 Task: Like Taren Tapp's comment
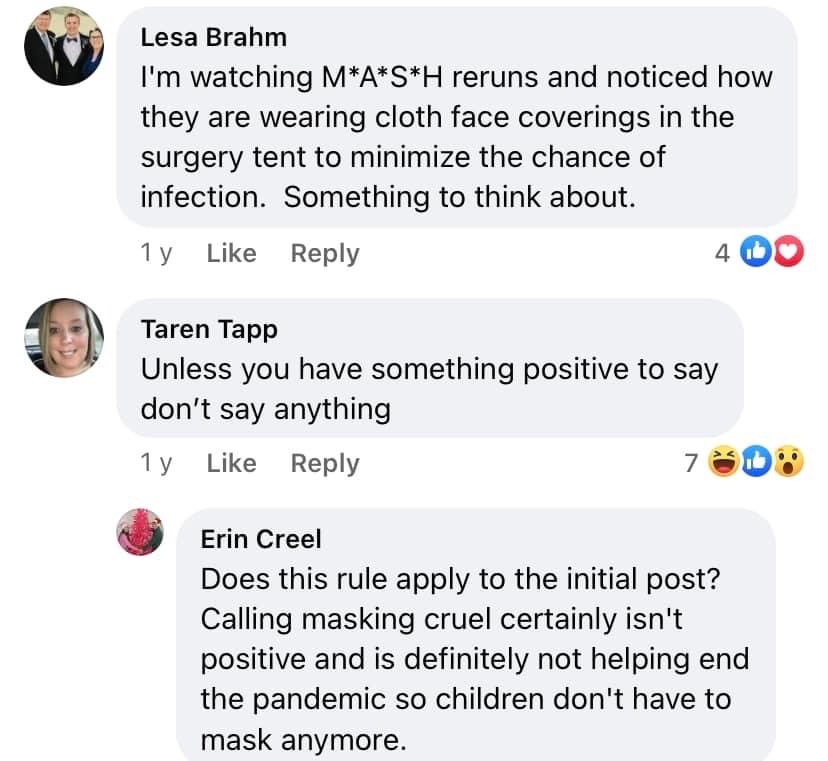(231, 464)
